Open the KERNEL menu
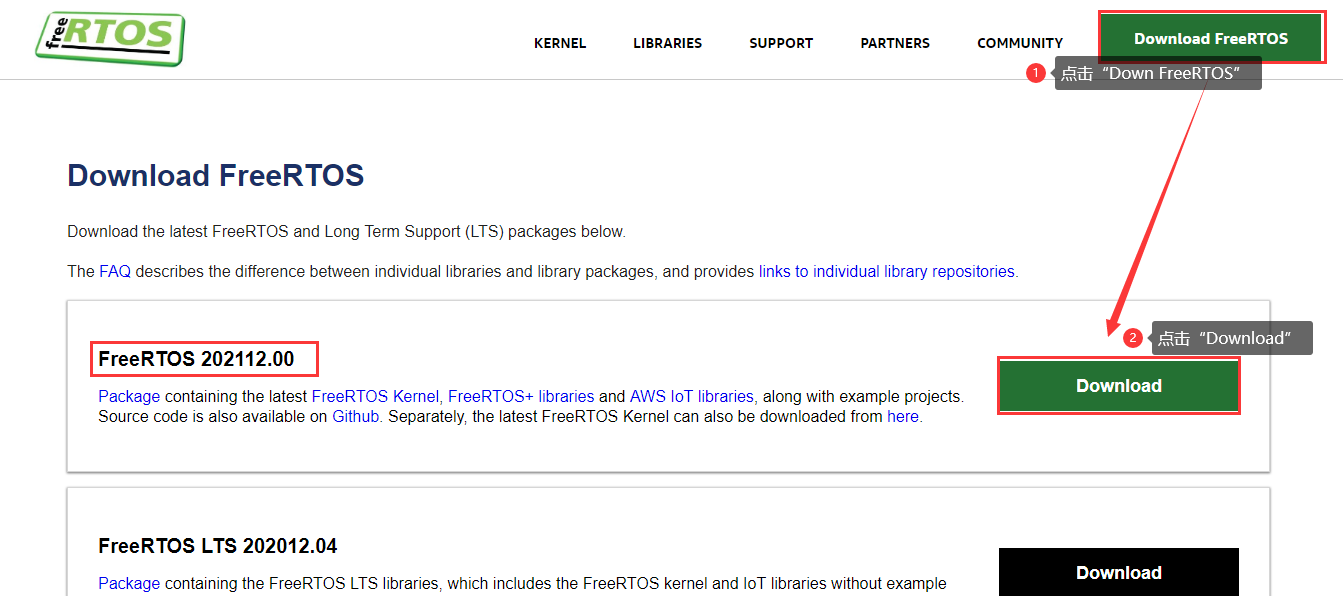Image resolution: width=1343 pixels, height=596 pixels. click(560, 43)
